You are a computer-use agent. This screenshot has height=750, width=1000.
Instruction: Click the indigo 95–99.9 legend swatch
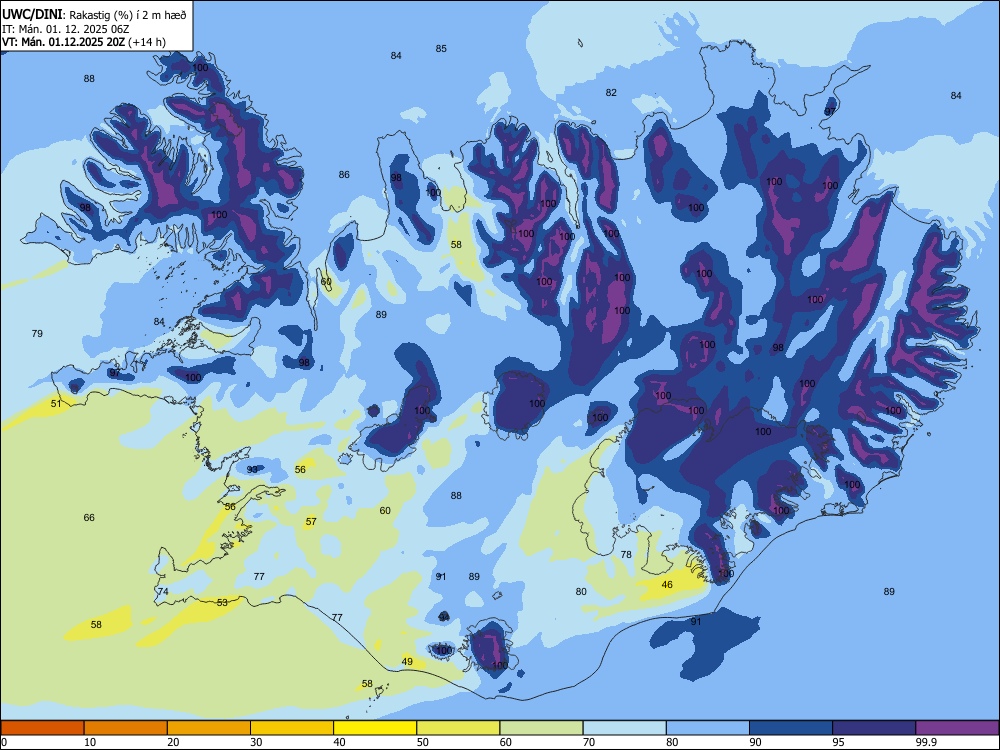coord(874,728)
